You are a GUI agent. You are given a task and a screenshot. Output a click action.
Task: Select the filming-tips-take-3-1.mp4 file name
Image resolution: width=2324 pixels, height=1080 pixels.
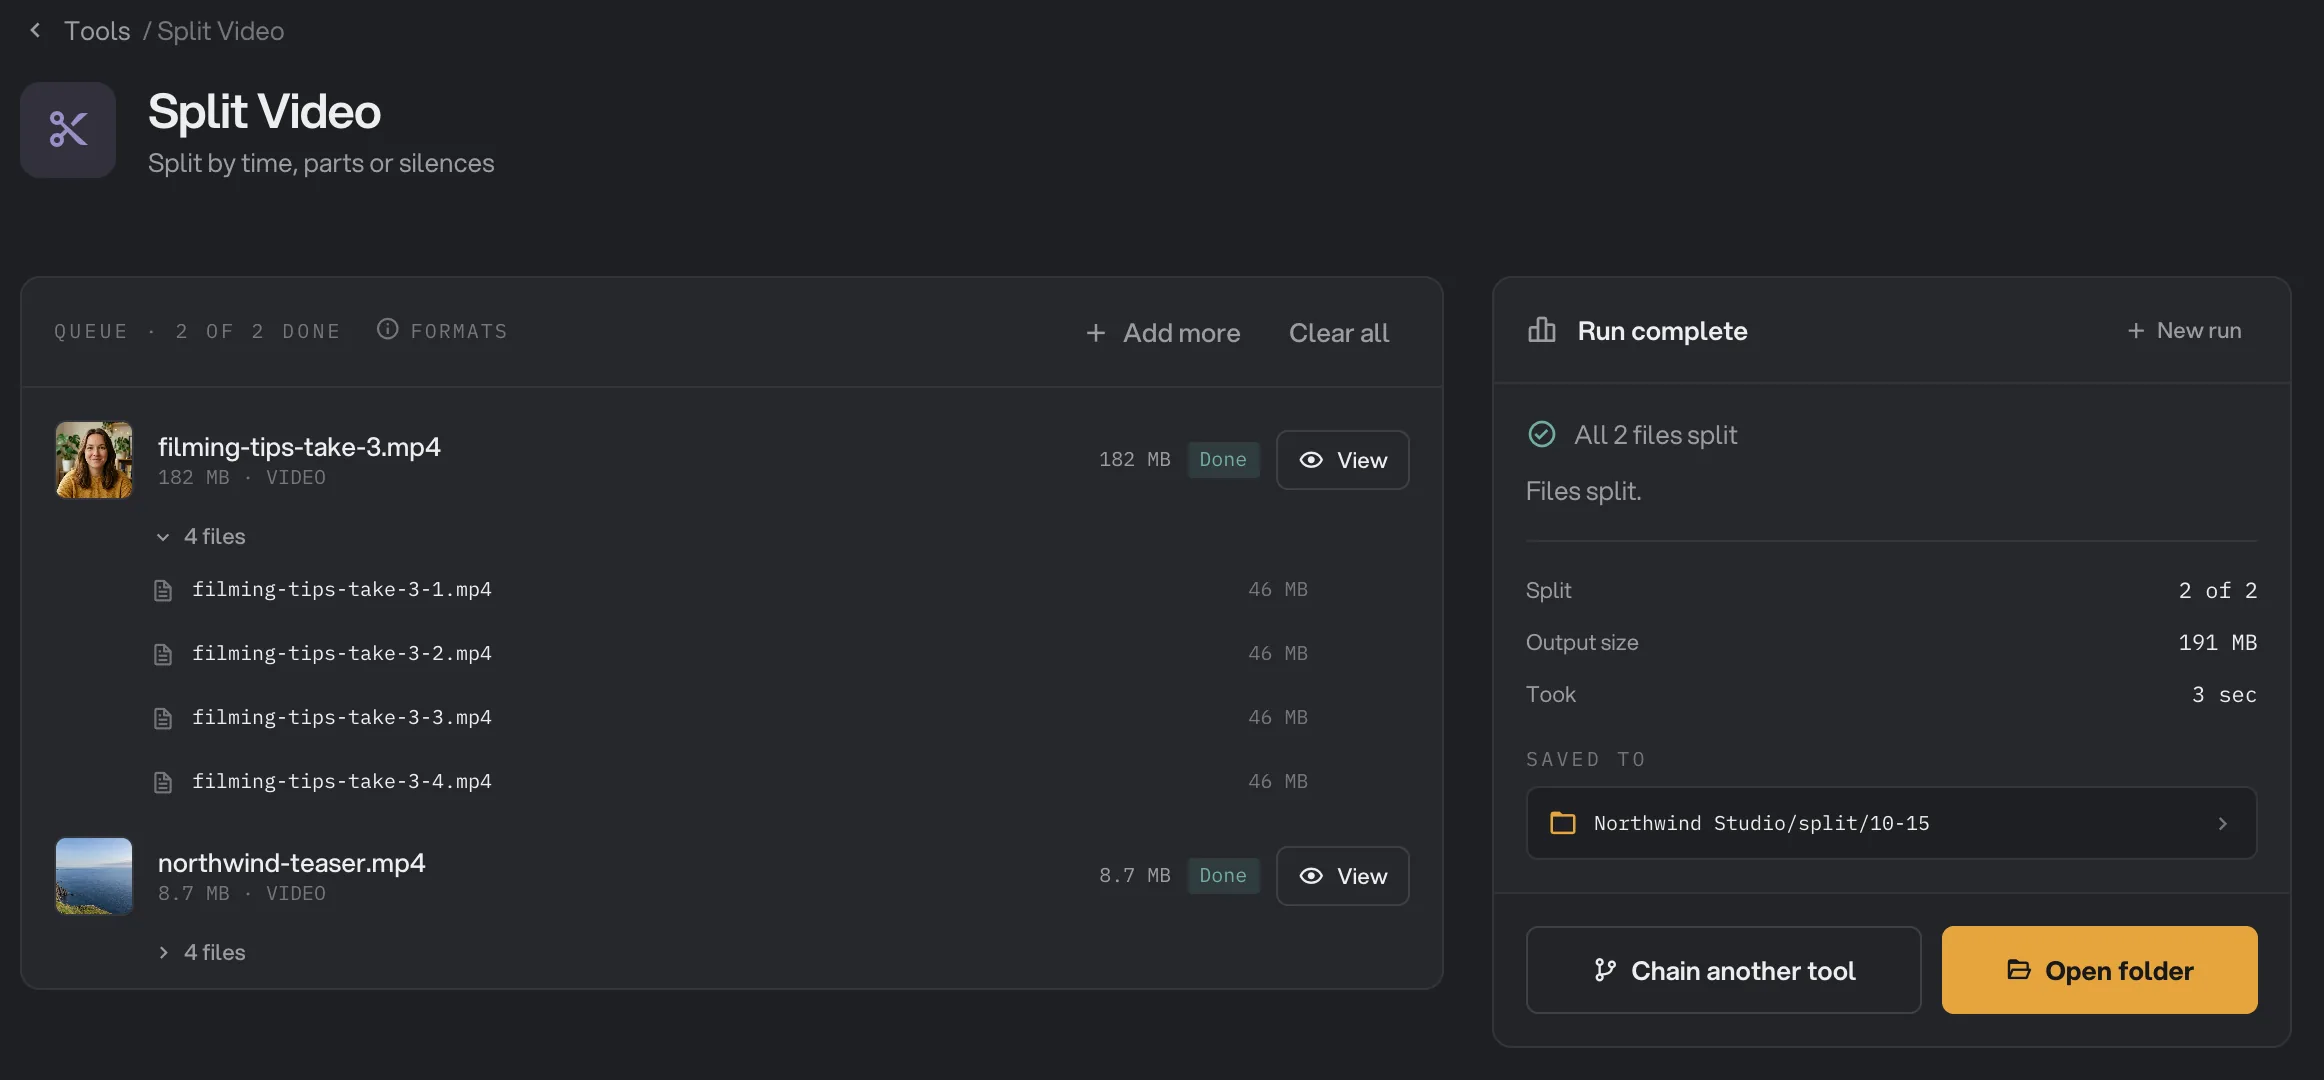(x=342, y=590)
